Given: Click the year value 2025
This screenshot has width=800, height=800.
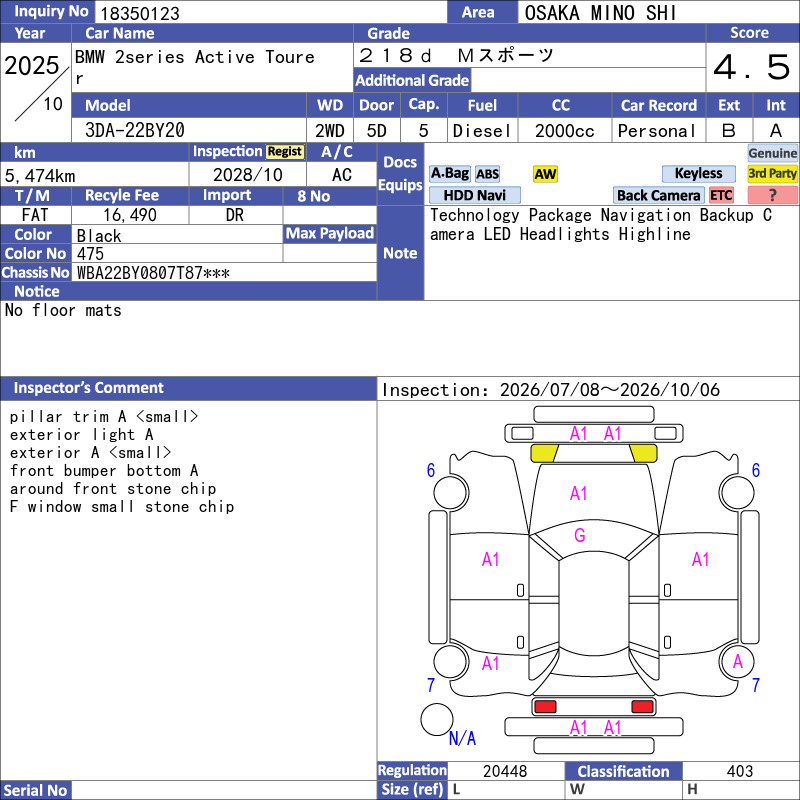Looking at the screenshot, I should tap(32, 66).
